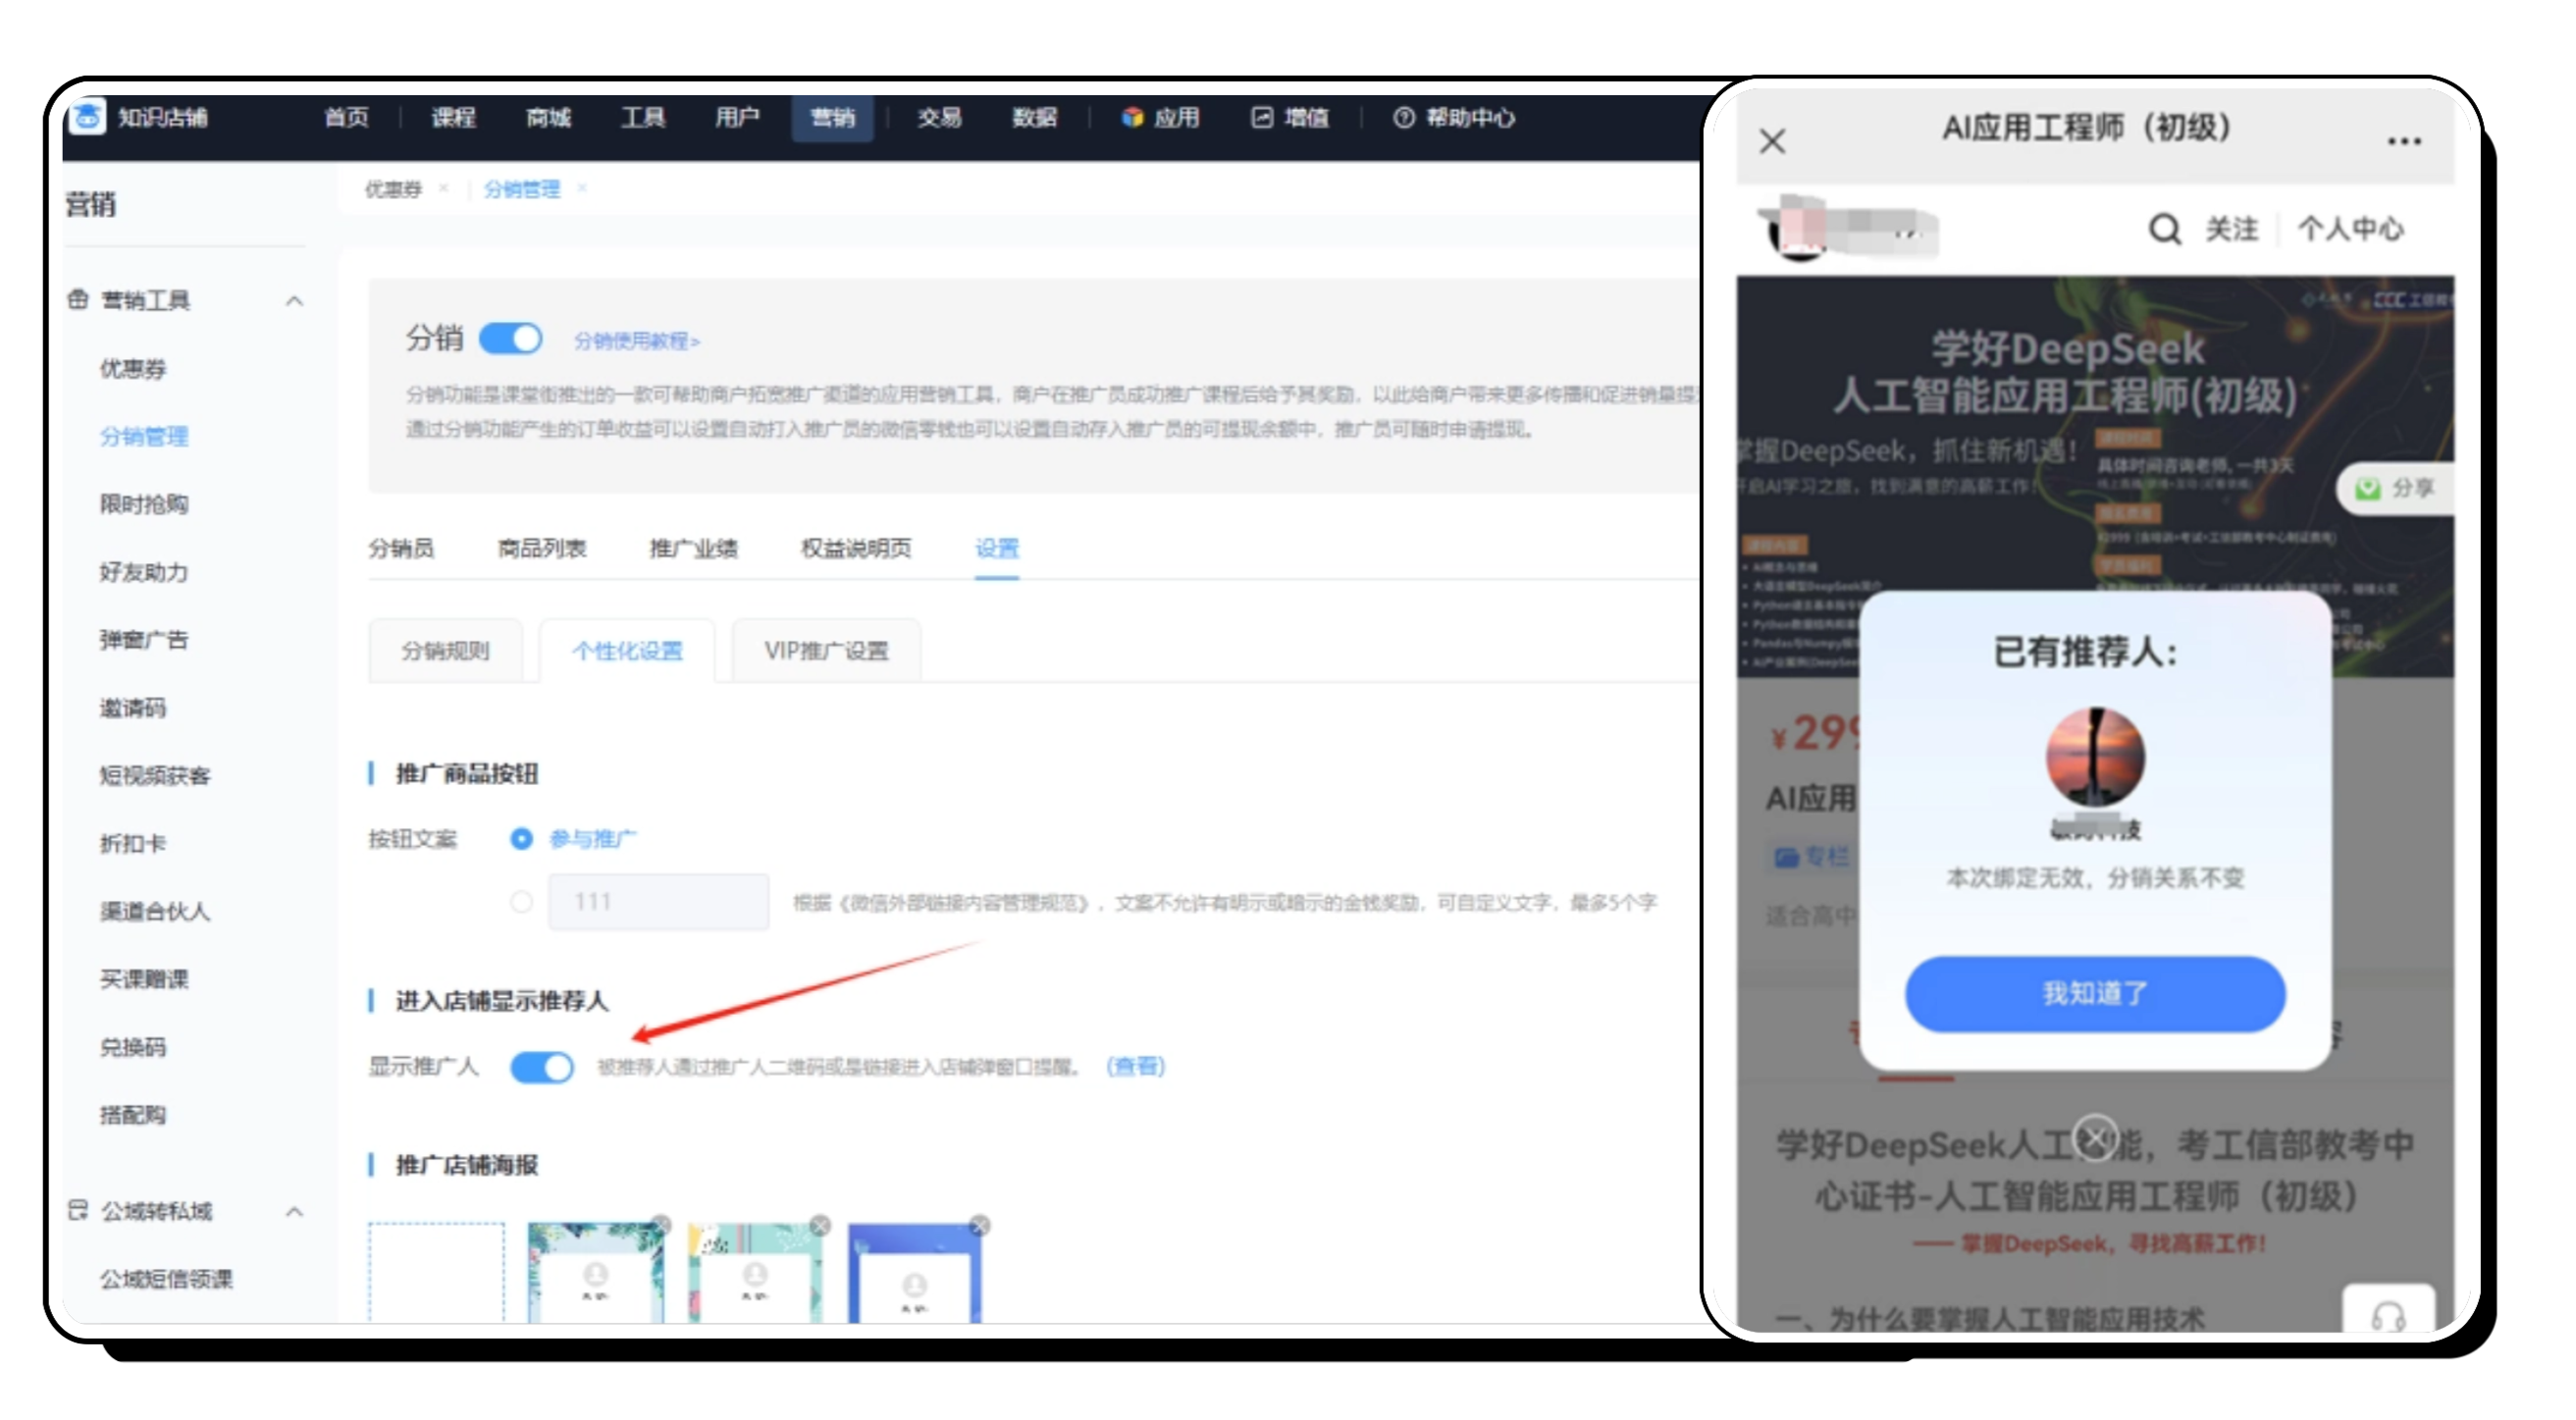Open 邀请码 in the sidebar
2576x1420 pixels.
tap(132, 707)
